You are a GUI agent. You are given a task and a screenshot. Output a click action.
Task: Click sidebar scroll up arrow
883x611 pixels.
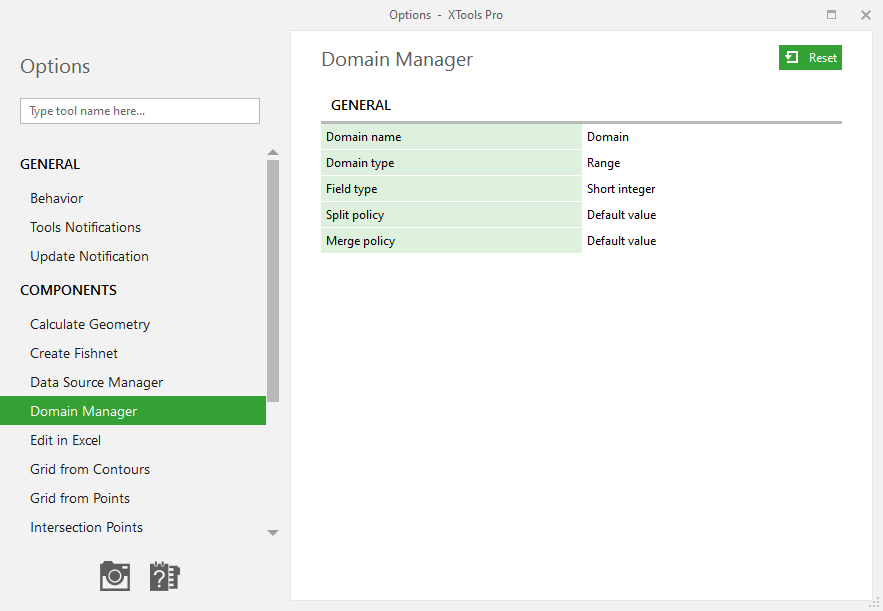point(273,153)
